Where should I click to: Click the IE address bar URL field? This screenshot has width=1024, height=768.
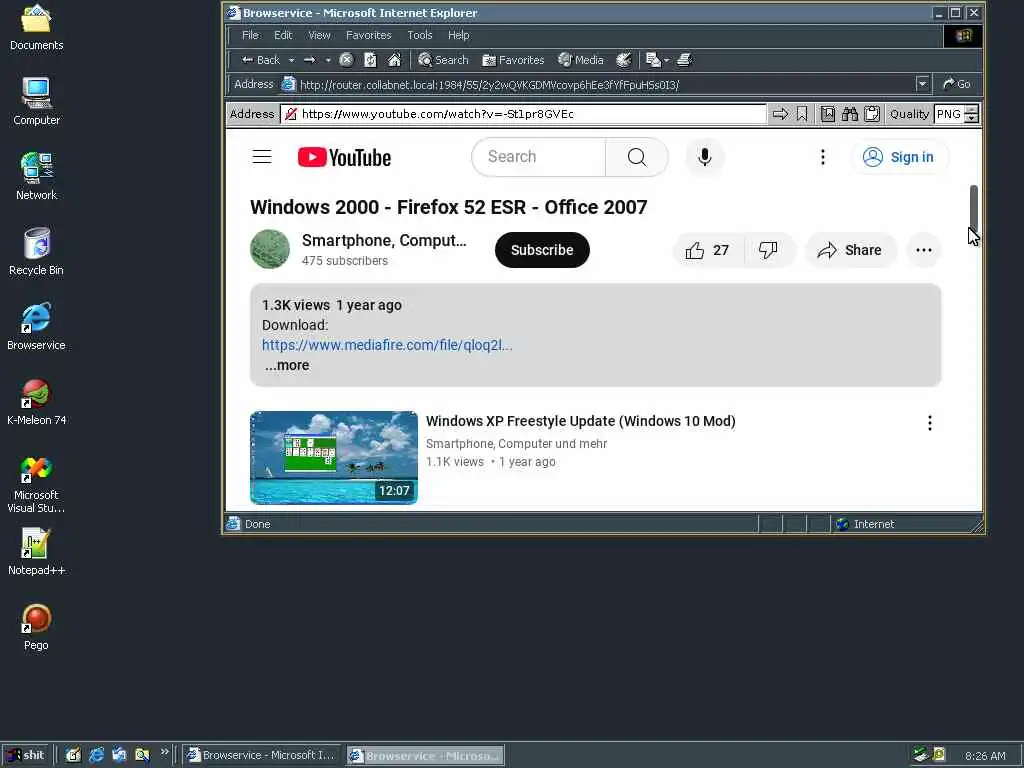pyautogui.click(x=597, y=85)
